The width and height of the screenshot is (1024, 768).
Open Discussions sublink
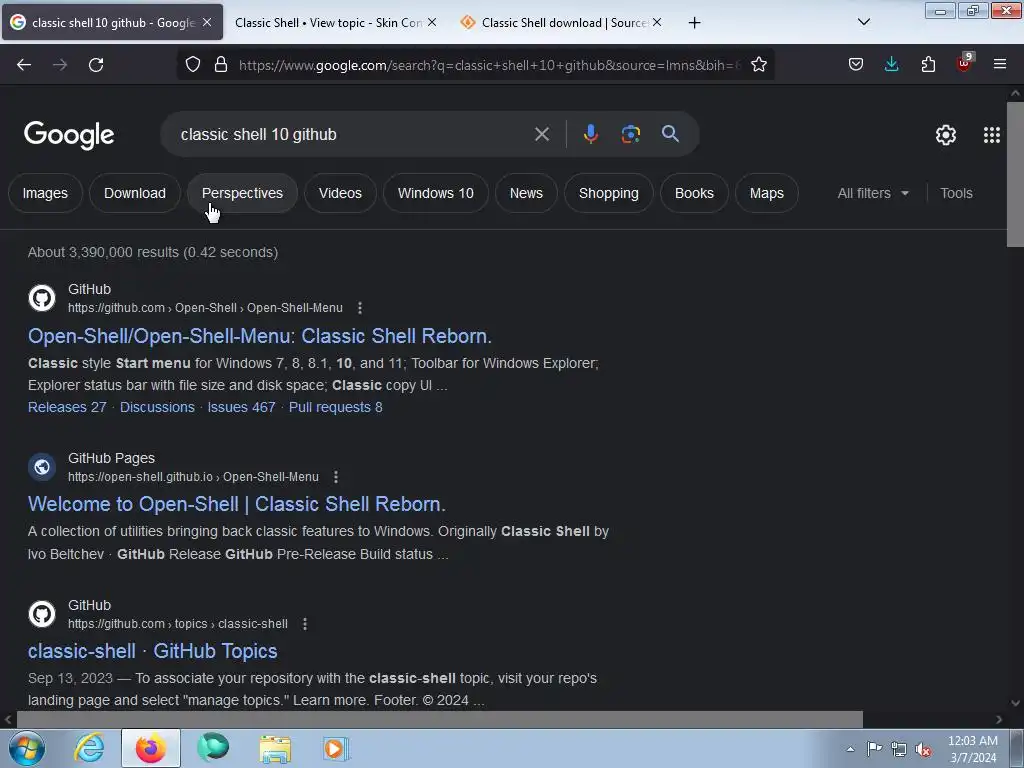[157, 407]
